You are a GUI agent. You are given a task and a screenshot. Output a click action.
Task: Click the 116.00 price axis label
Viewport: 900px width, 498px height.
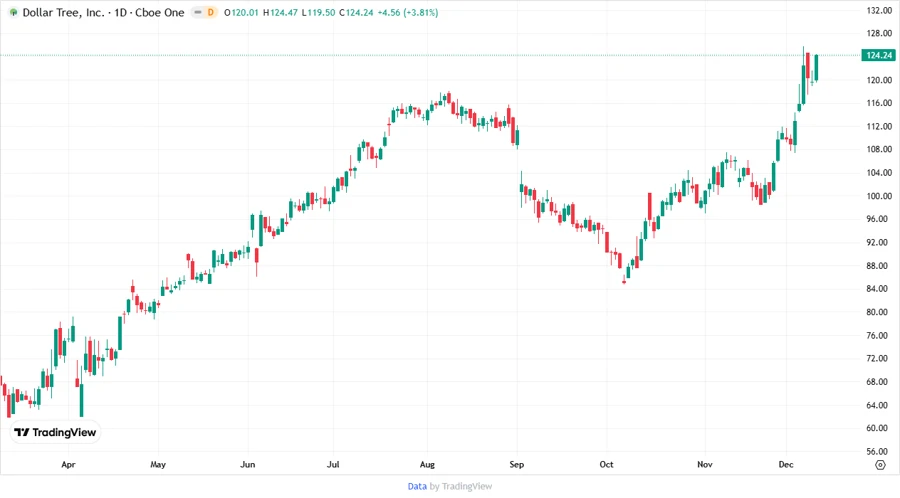click(x=879, y=103)
